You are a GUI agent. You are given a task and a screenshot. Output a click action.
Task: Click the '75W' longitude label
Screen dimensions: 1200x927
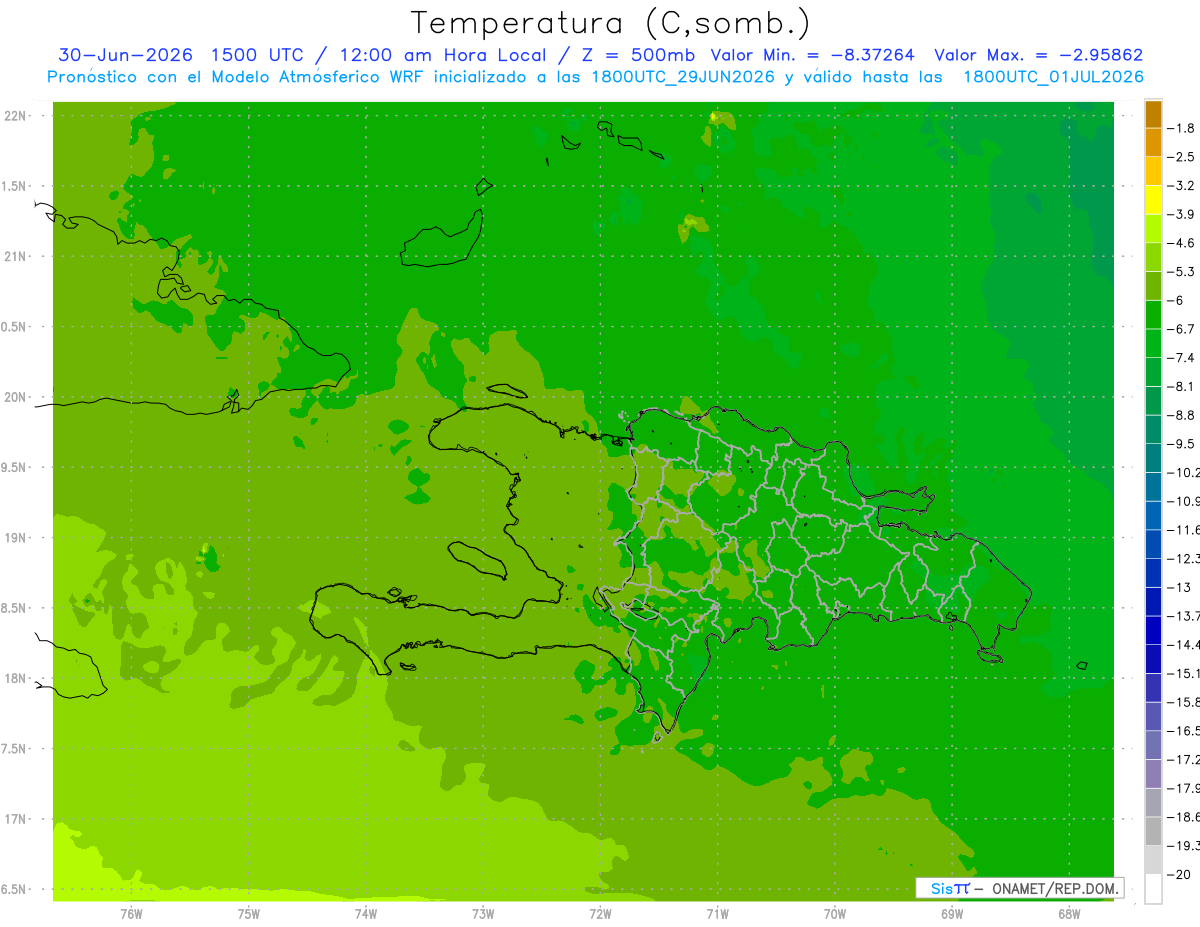tap(248, 913)
